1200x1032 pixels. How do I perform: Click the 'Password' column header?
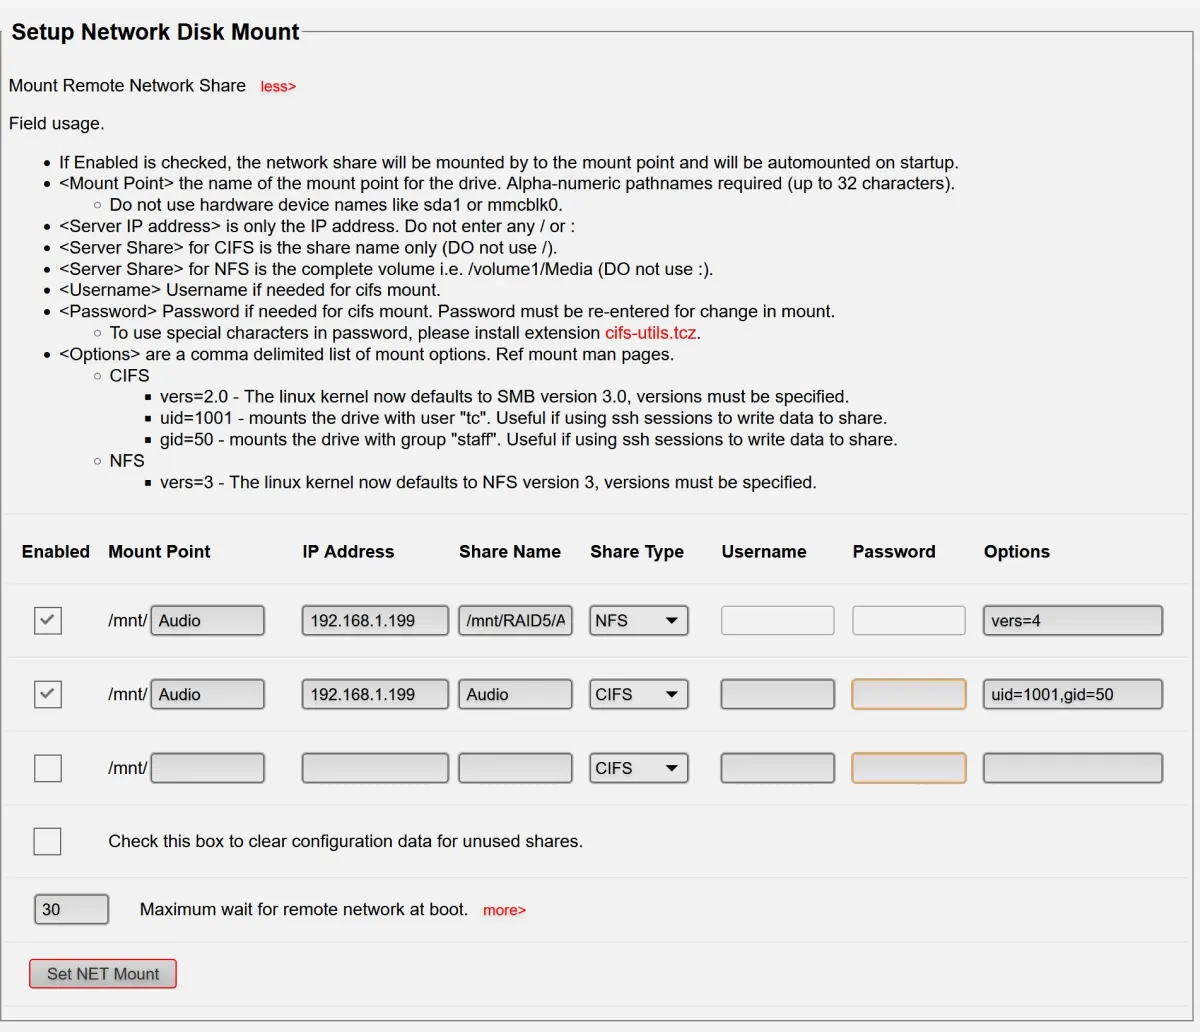[x=894, y=552]
